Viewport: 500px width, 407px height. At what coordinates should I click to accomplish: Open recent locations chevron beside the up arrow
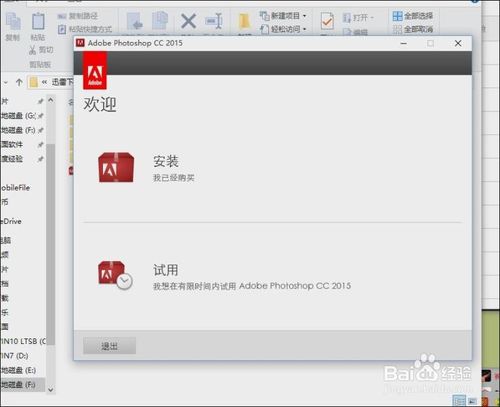[5, 82]
